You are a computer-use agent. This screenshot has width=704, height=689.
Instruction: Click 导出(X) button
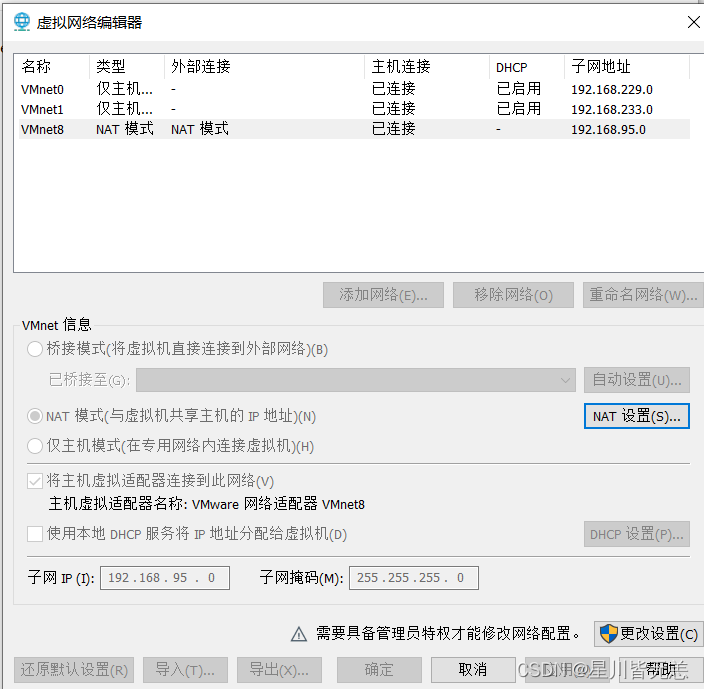pyautogui.click(x=279, y=670)
